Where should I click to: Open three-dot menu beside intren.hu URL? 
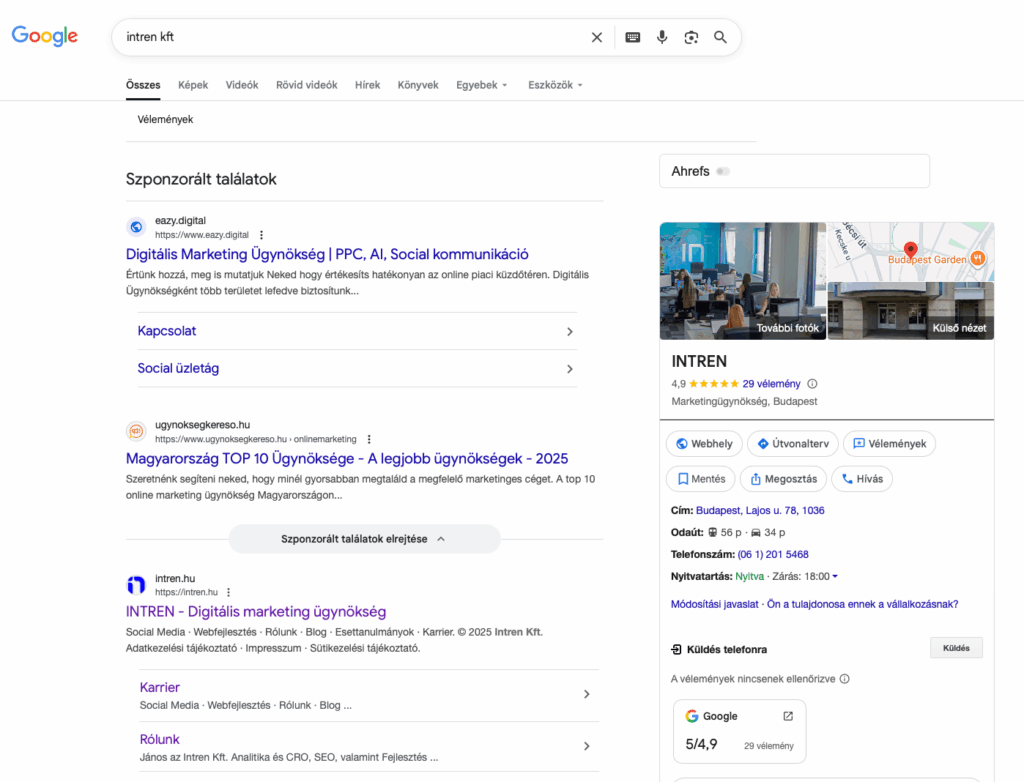click(229, 593)
